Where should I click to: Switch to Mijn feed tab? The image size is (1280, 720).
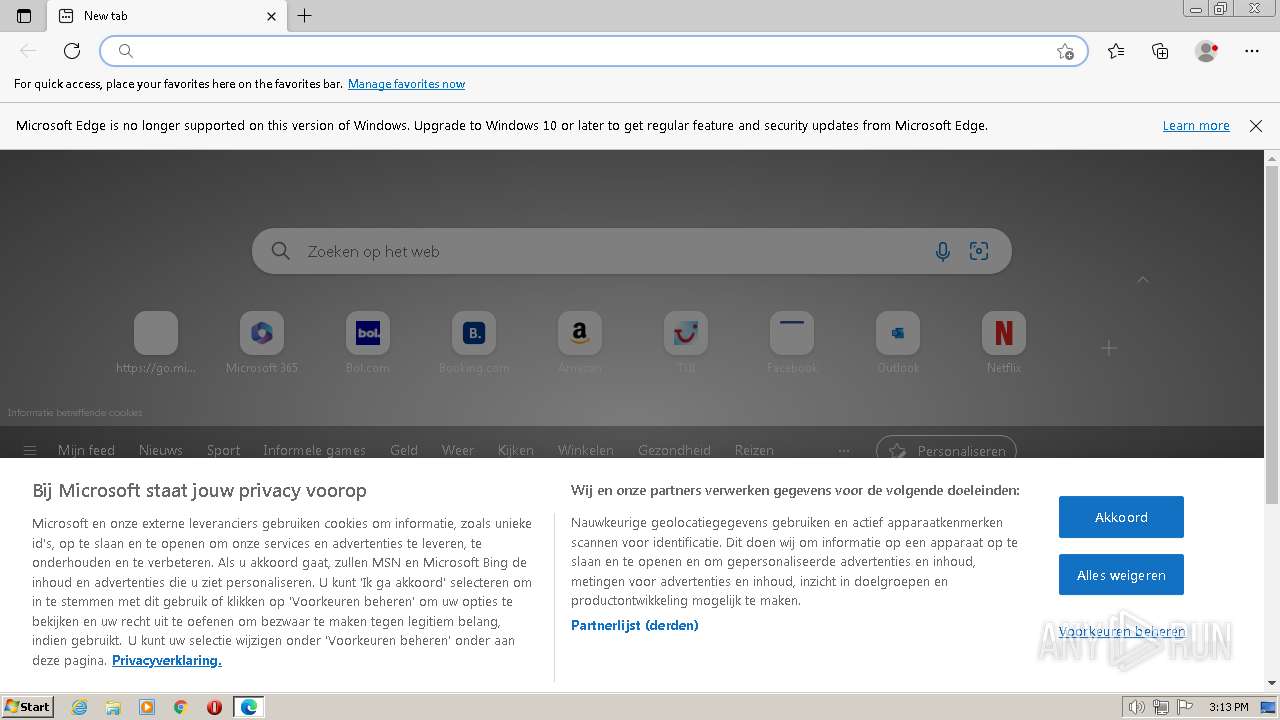(x=86, y=450)
